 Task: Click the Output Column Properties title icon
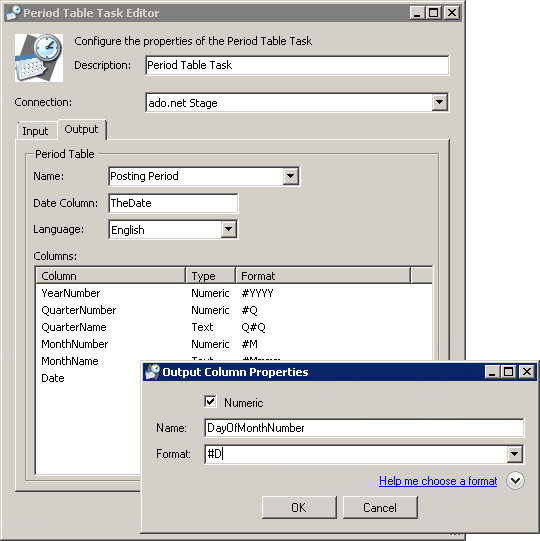(x=152, y=372)
